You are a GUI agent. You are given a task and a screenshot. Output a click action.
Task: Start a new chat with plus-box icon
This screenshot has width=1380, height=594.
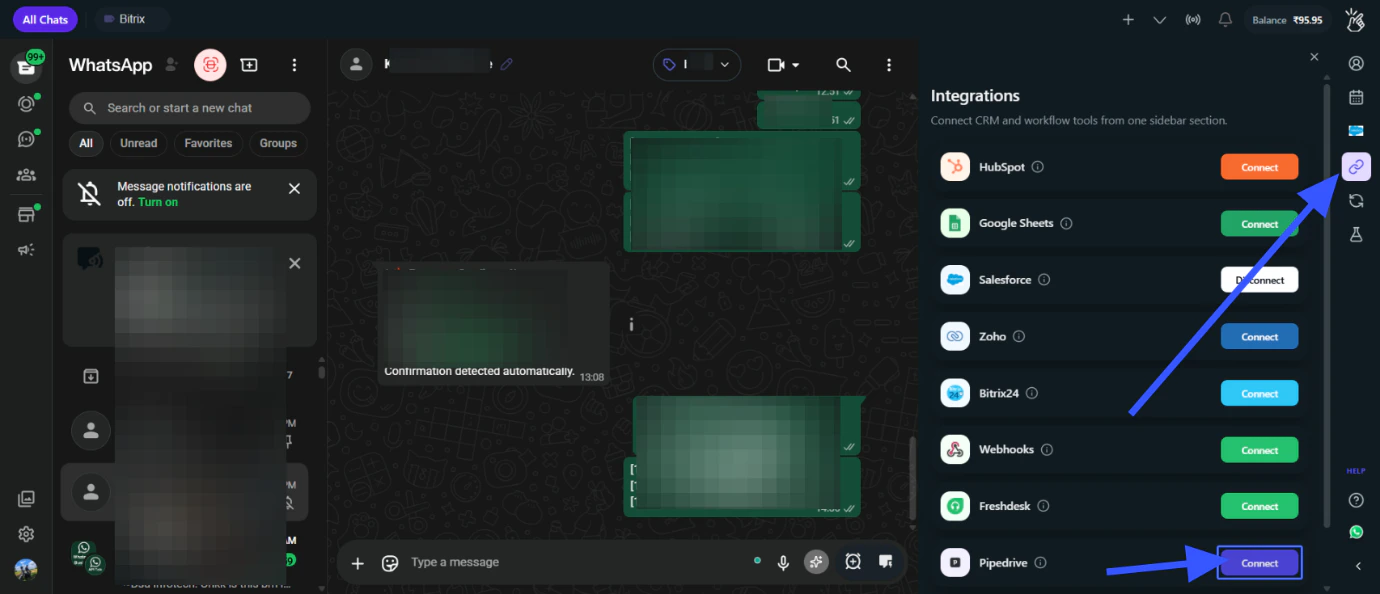tap(249, 65)
